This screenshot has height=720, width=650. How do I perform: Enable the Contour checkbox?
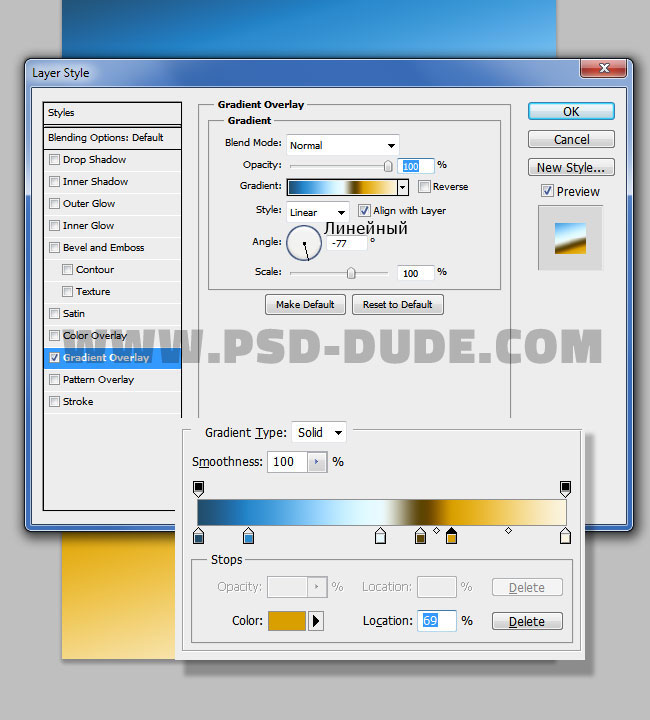click(67, 270)
